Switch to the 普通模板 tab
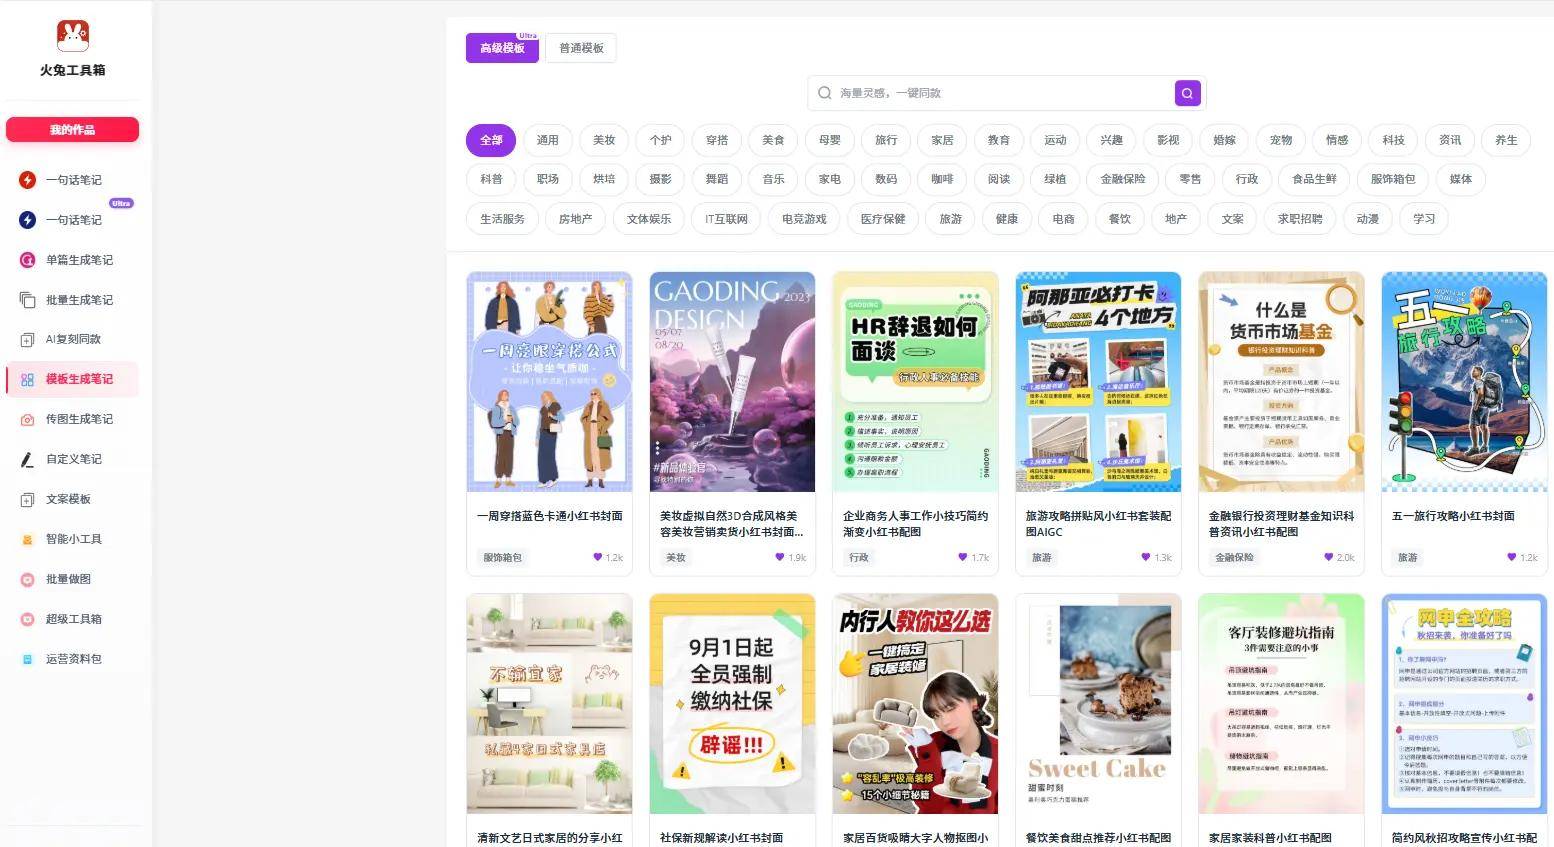 click(581, 48)
